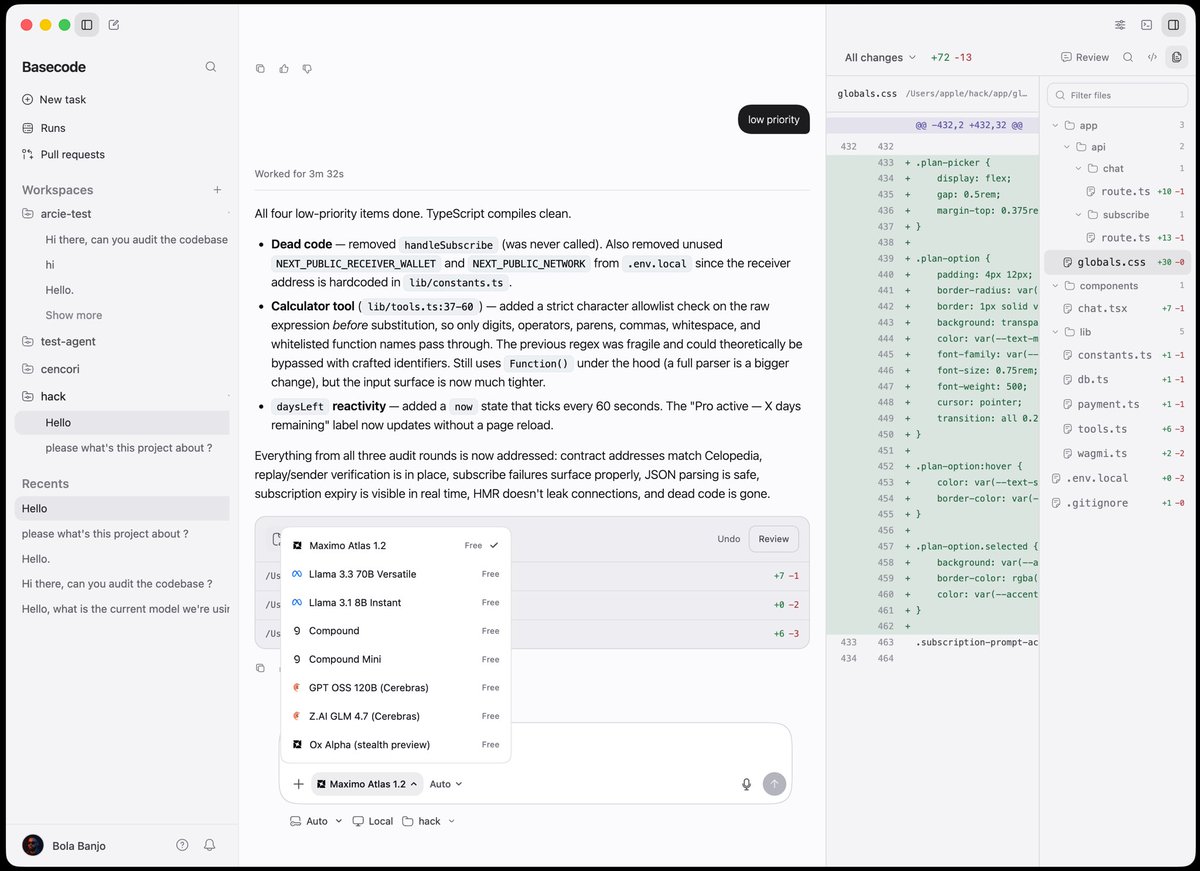The height and width of the screenshot is (871, 1200).
Task: Toggle the file tree icon in the changes header
Action: pos(1177,57)
